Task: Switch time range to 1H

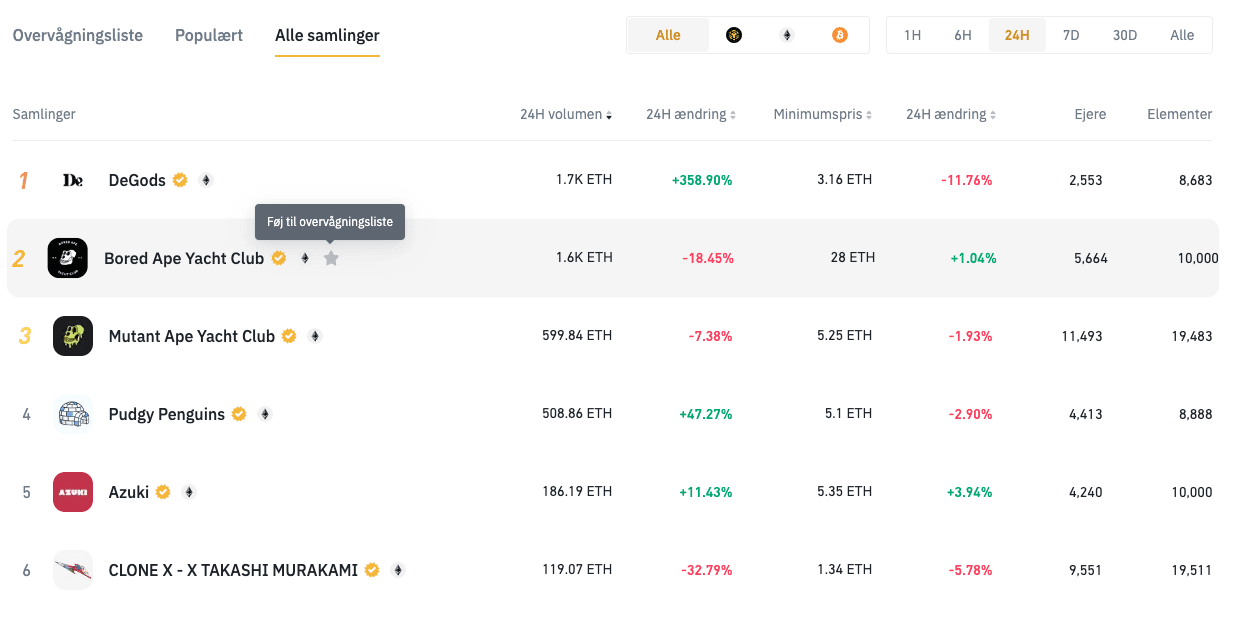Action: (912, 35)
